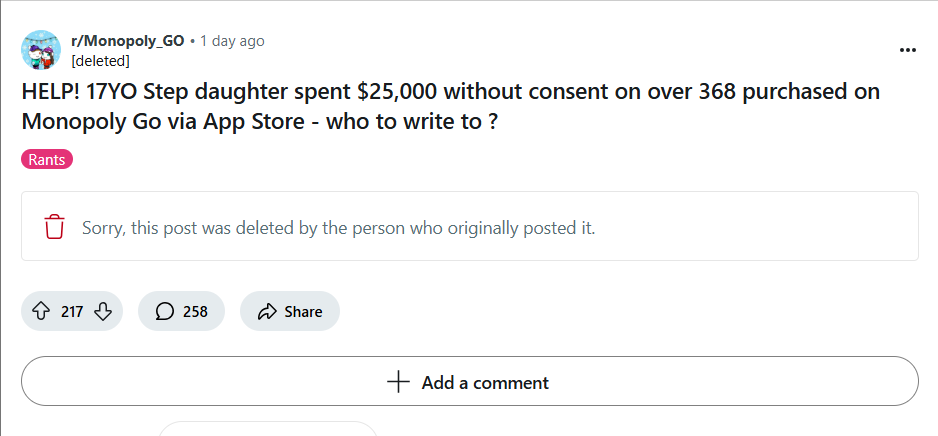This screenshot has width=938, height=436.
Task: Click the 'Sorry, this post was deleted' message
Action: 339,228
